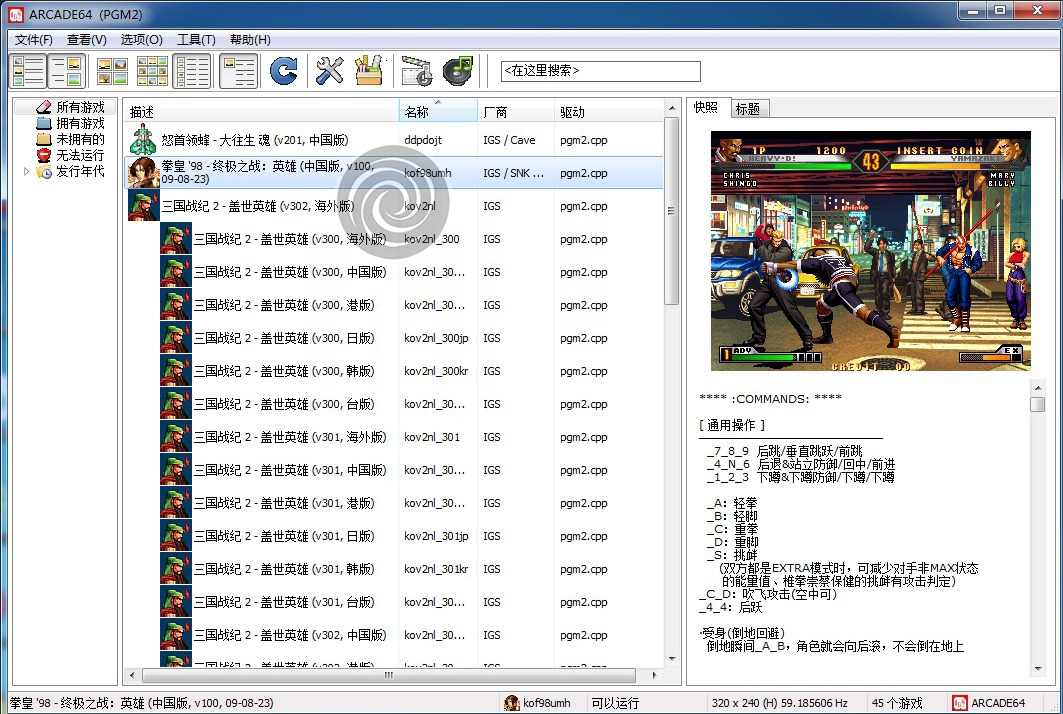Toggle the folder list pane toolbar button
This screenshot has height=714, width=1063.
click(x=28, y=71)
